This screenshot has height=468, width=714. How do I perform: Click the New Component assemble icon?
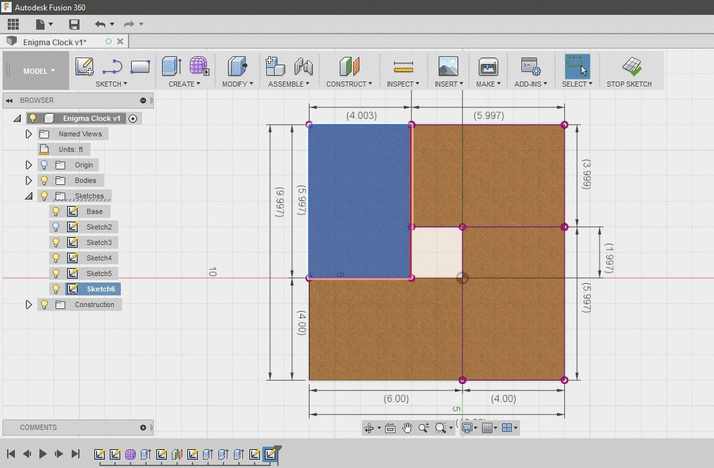(x=275, y=66)
